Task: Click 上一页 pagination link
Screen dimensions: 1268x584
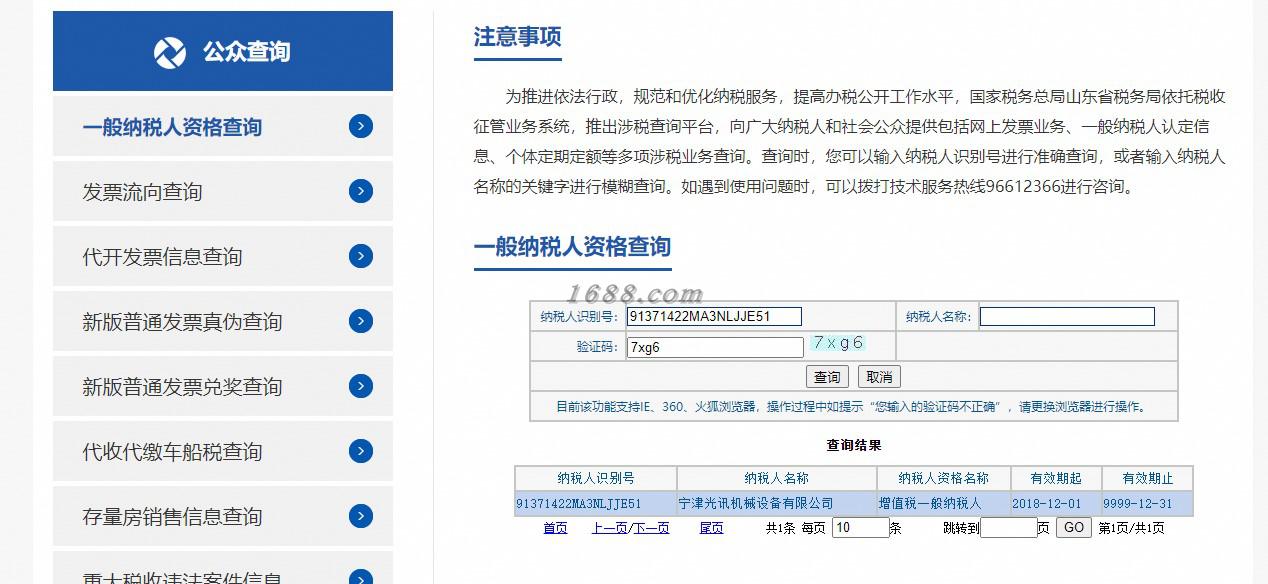Action: tap(609, 528)
